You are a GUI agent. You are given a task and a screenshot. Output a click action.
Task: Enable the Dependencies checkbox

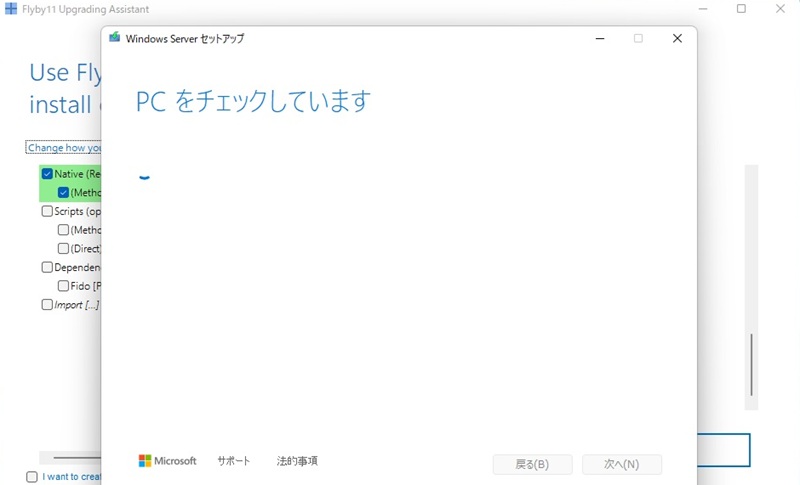[47, 267]
